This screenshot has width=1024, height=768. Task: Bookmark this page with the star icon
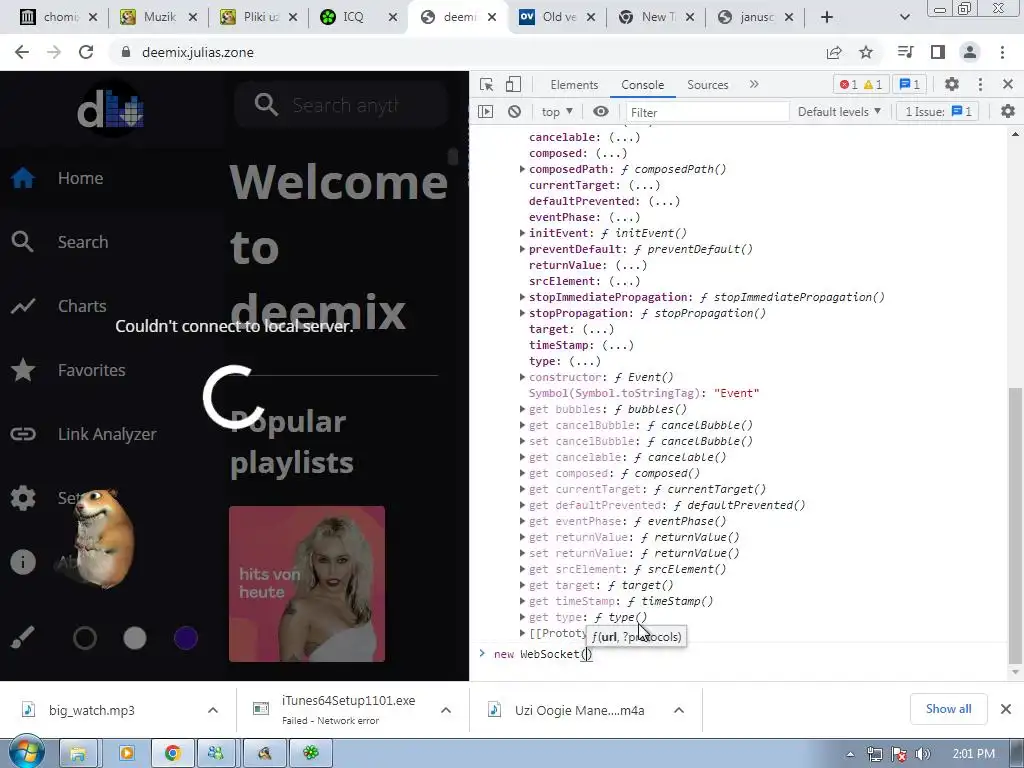pyautogui.click(x=866, y=52)
